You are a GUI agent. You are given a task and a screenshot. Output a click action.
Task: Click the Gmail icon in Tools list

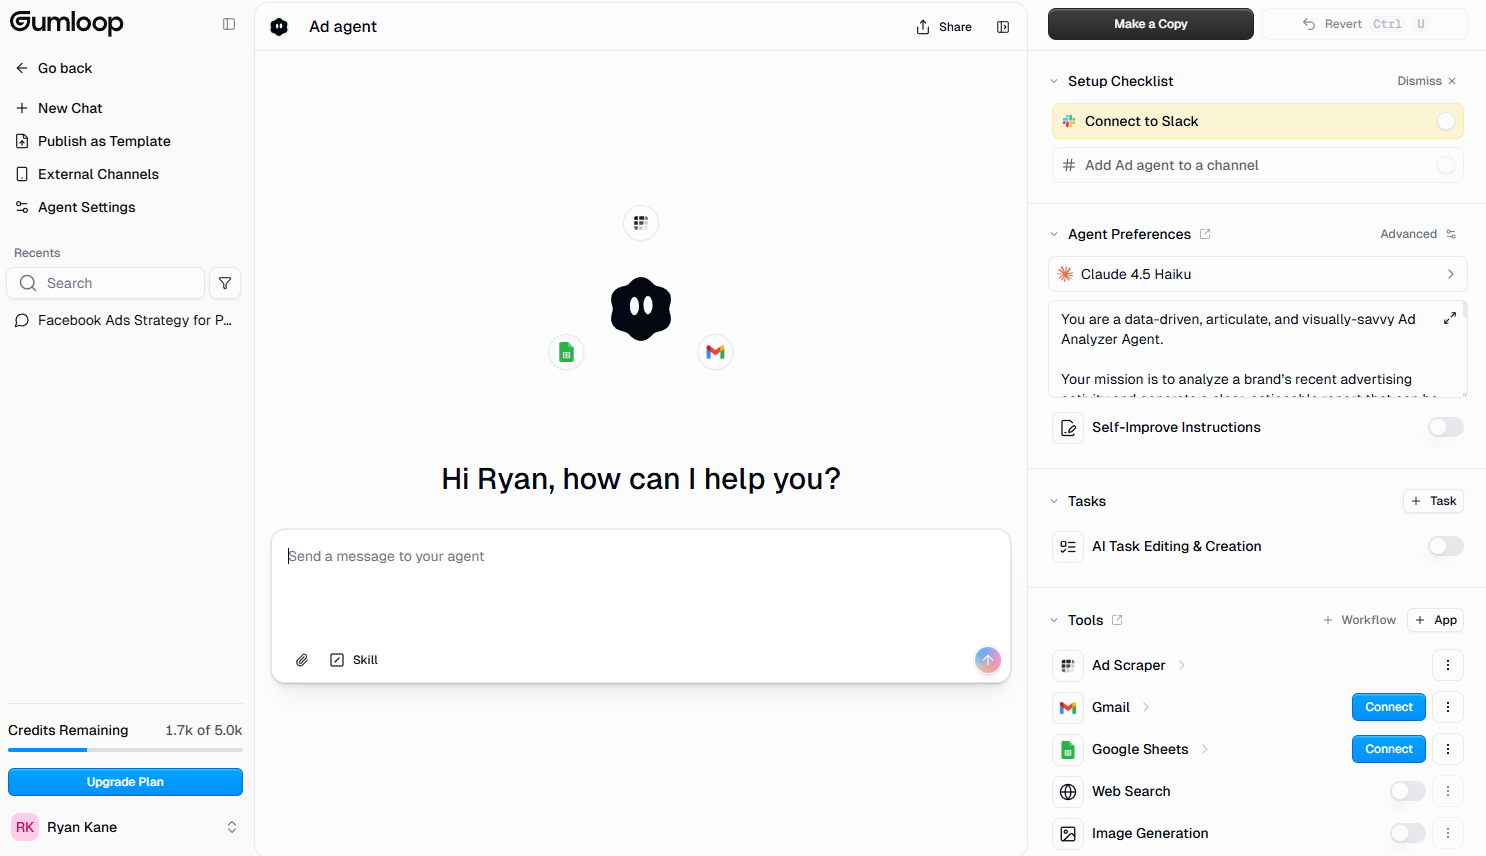[1067, 707]
